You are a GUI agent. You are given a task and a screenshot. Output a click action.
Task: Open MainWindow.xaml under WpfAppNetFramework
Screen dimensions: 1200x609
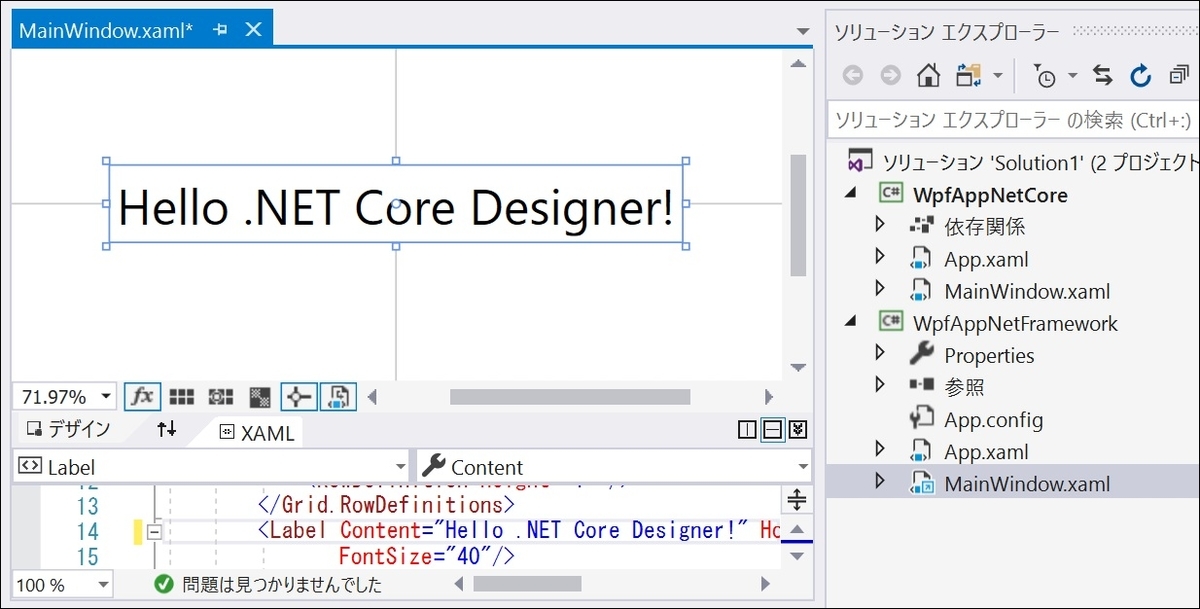click(1027, 483)
